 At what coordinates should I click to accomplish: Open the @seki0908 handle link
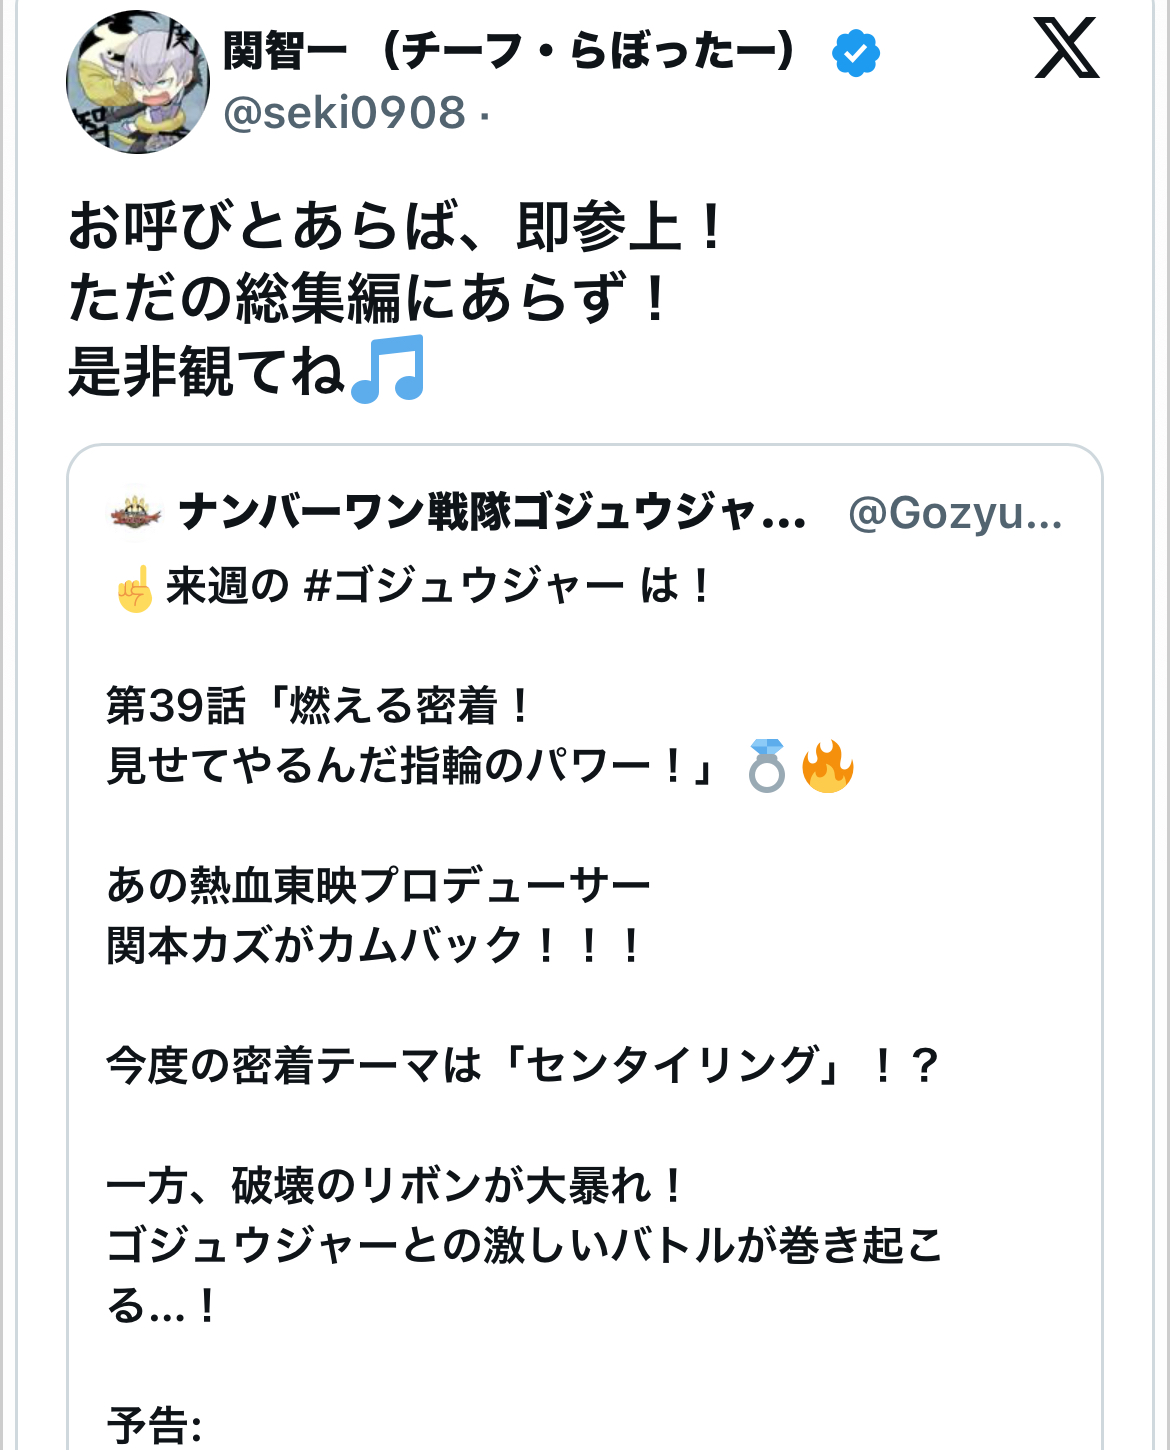[345, 113]
